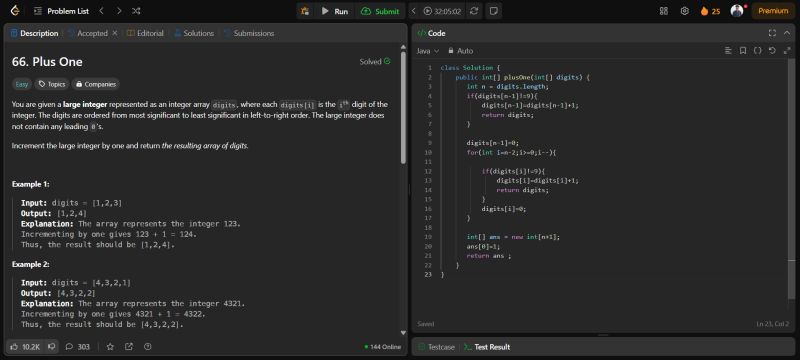This screenshot has height=360, width=800.
Task: Click the 'return ans ;' code line
Action: pyautogui.click(x=489, y=256)
